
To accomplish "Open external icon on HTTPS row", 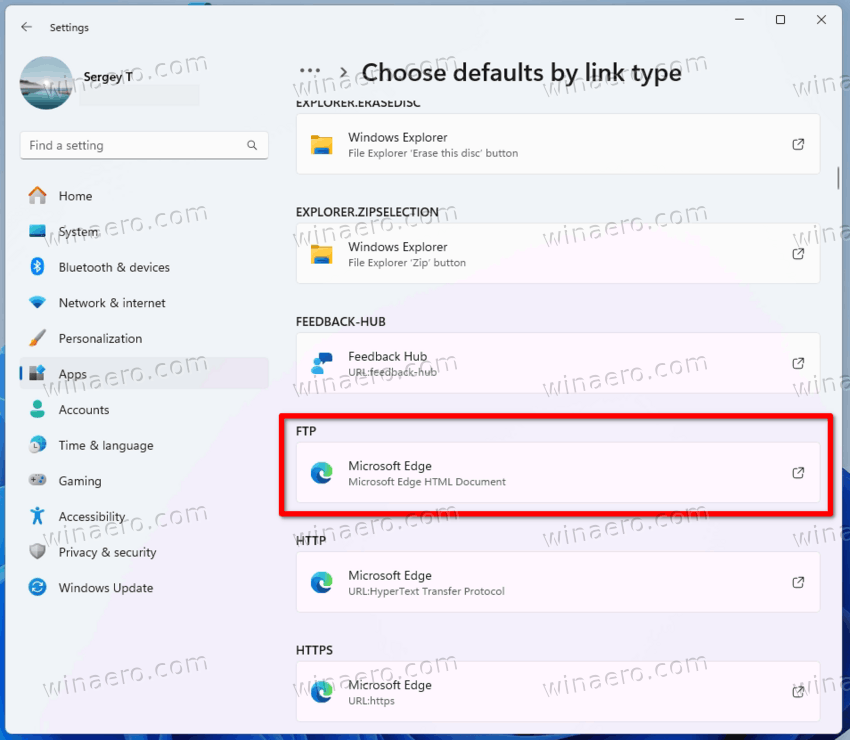I will (x=798, y=692).
